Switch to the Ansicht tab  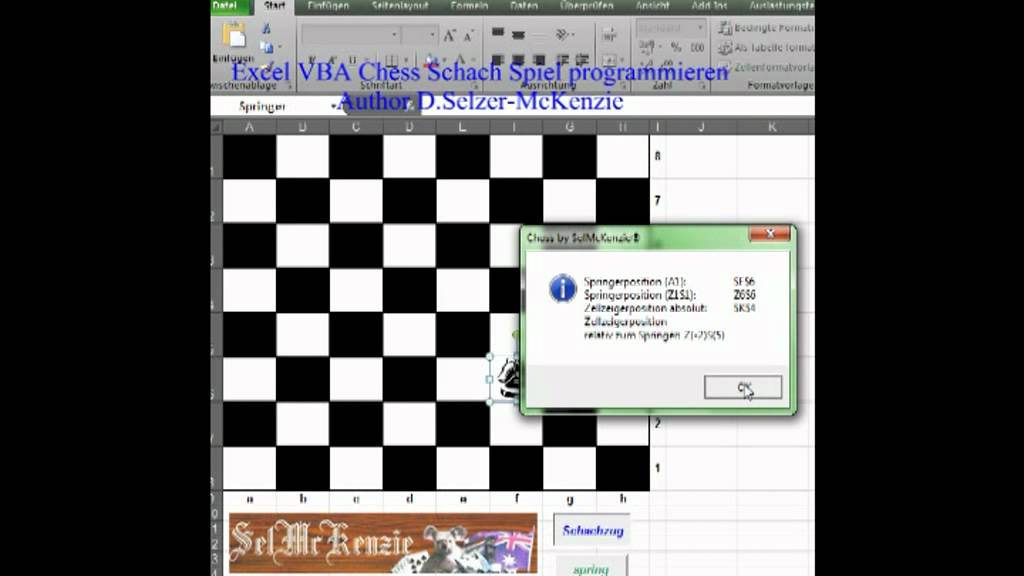[x=652, y=6]
